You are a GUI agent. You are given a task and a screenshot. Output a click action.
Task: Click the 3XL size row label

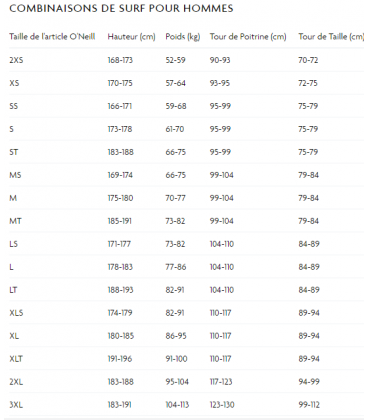(16, 405)
